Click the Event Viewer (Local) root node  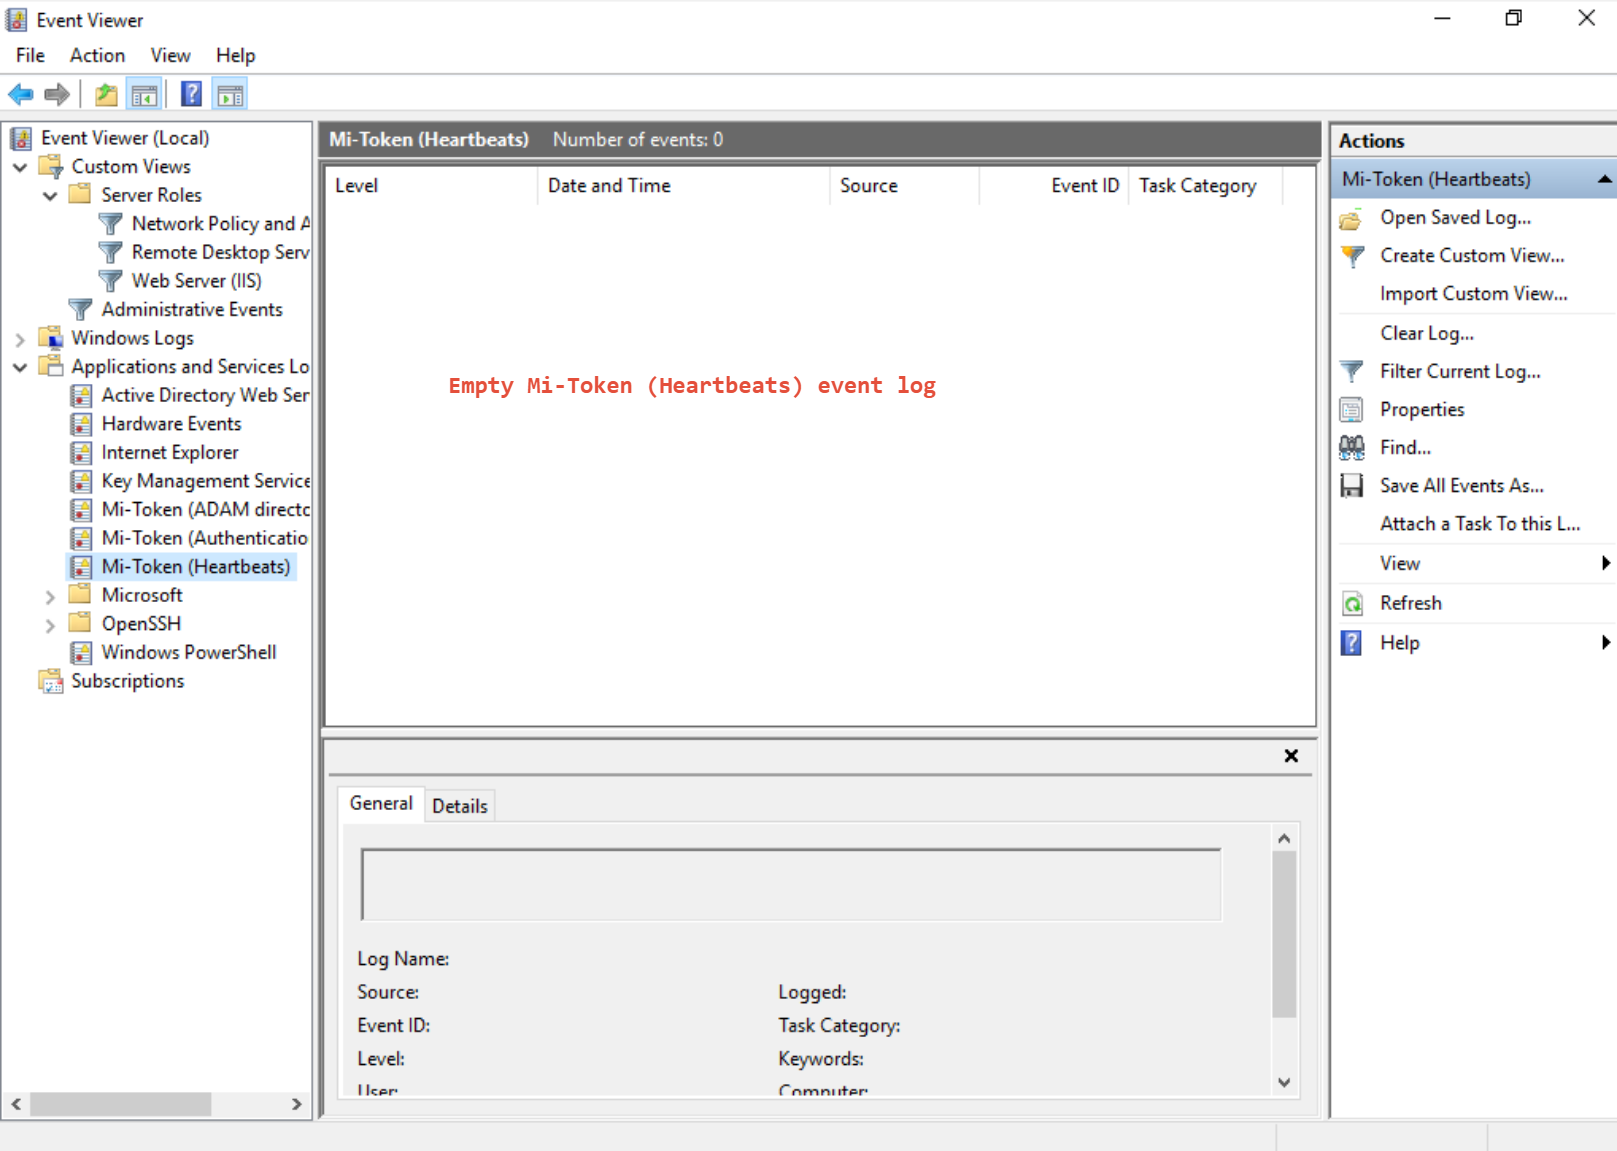point(125,138)
